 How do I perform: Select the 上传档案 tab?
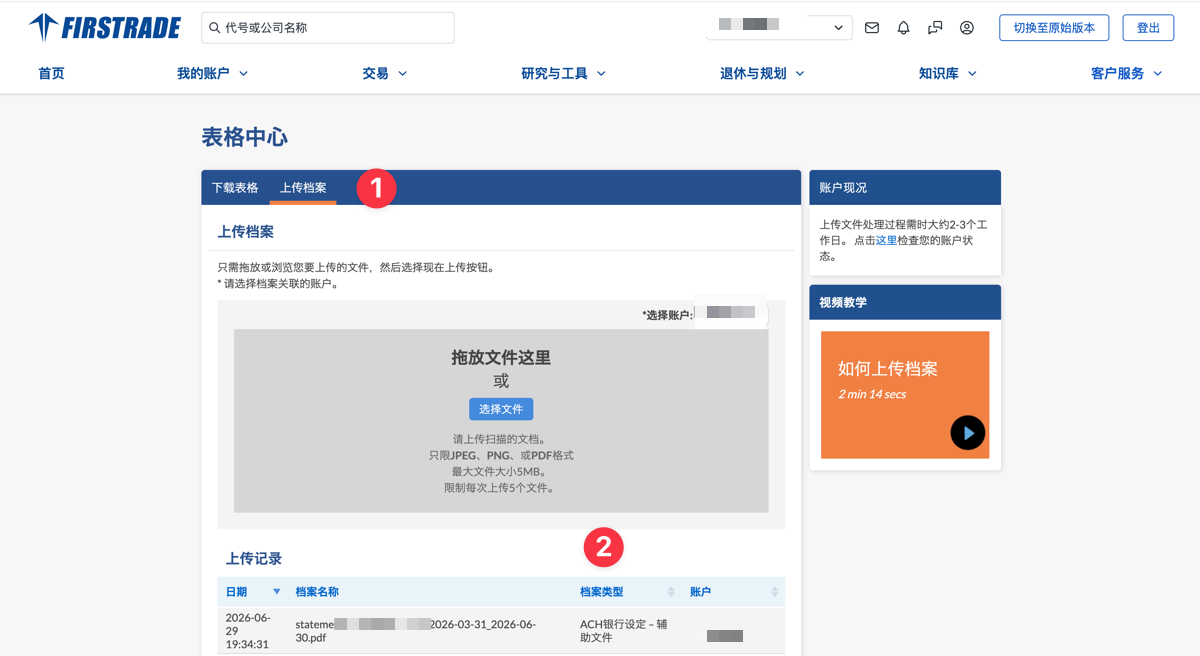click(x=303, y=187)
